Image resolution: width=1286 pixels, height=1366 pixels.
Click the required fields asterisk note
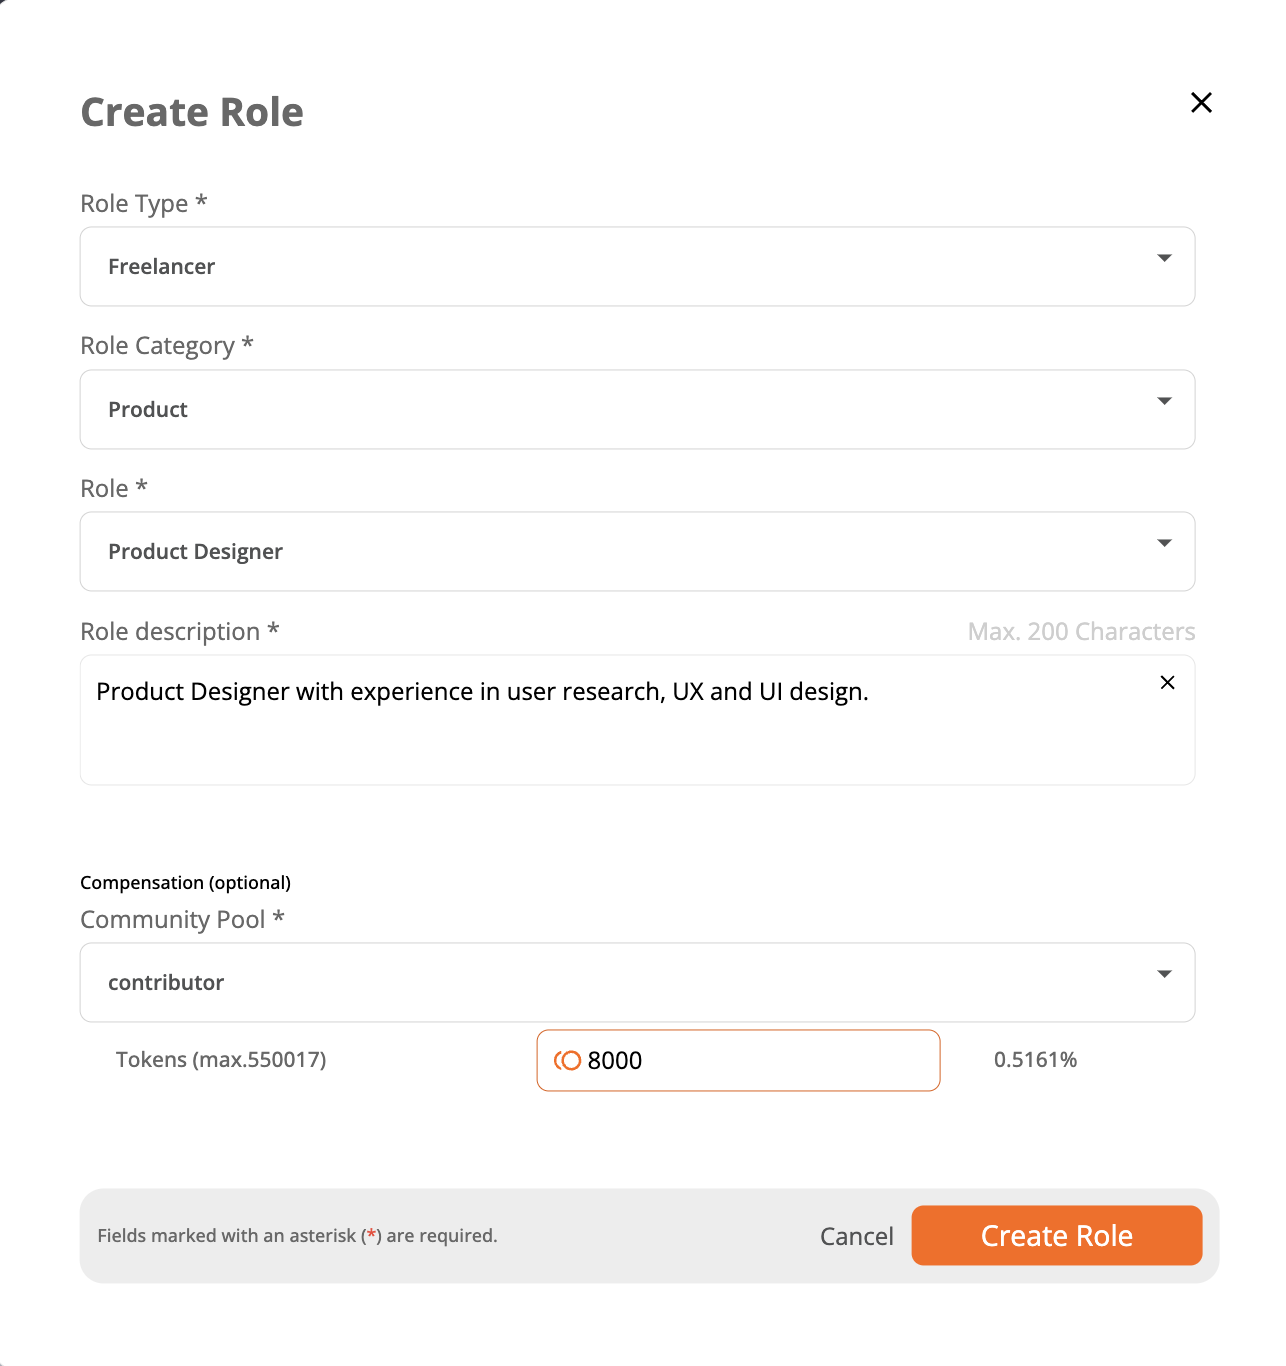297,1236
